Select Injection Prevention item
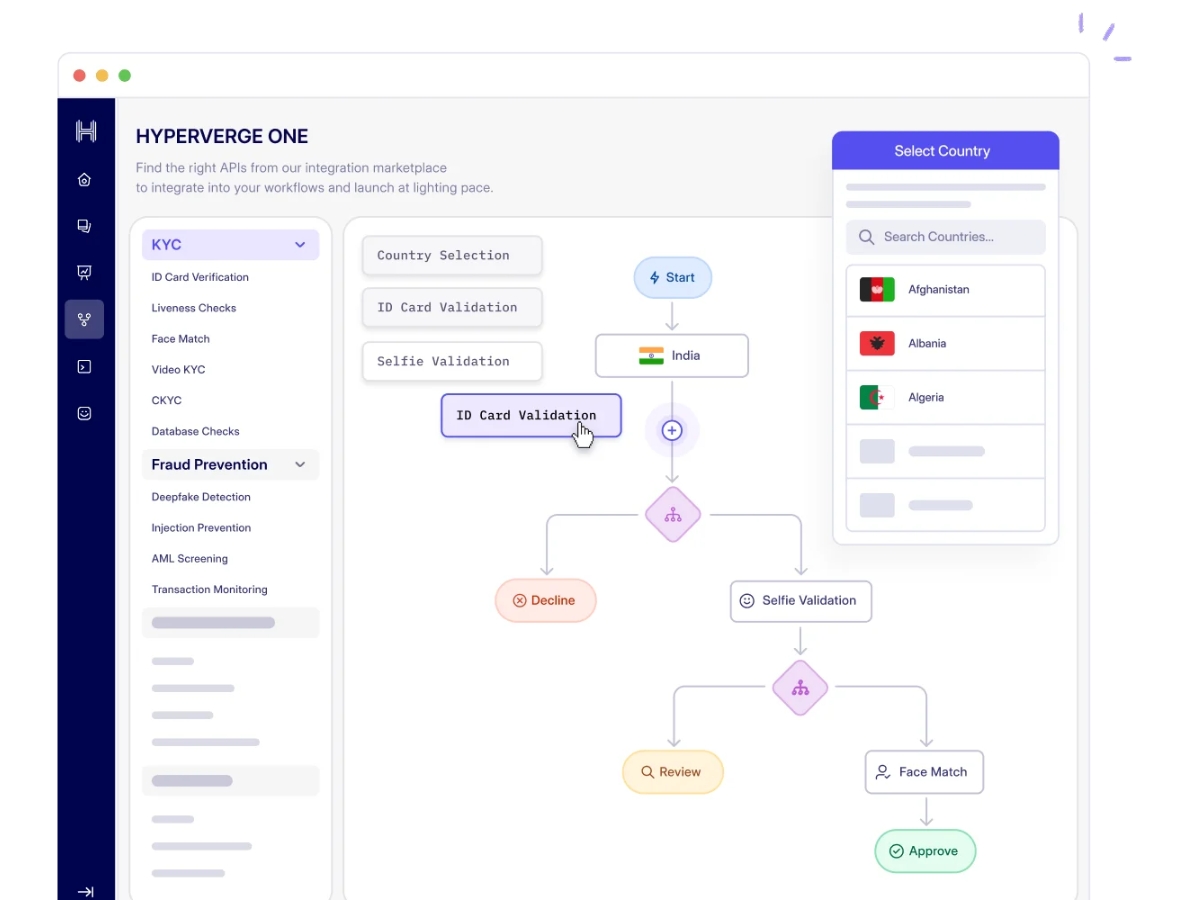Viewport: 1200px width, 900px height. [x=201, y=528]
